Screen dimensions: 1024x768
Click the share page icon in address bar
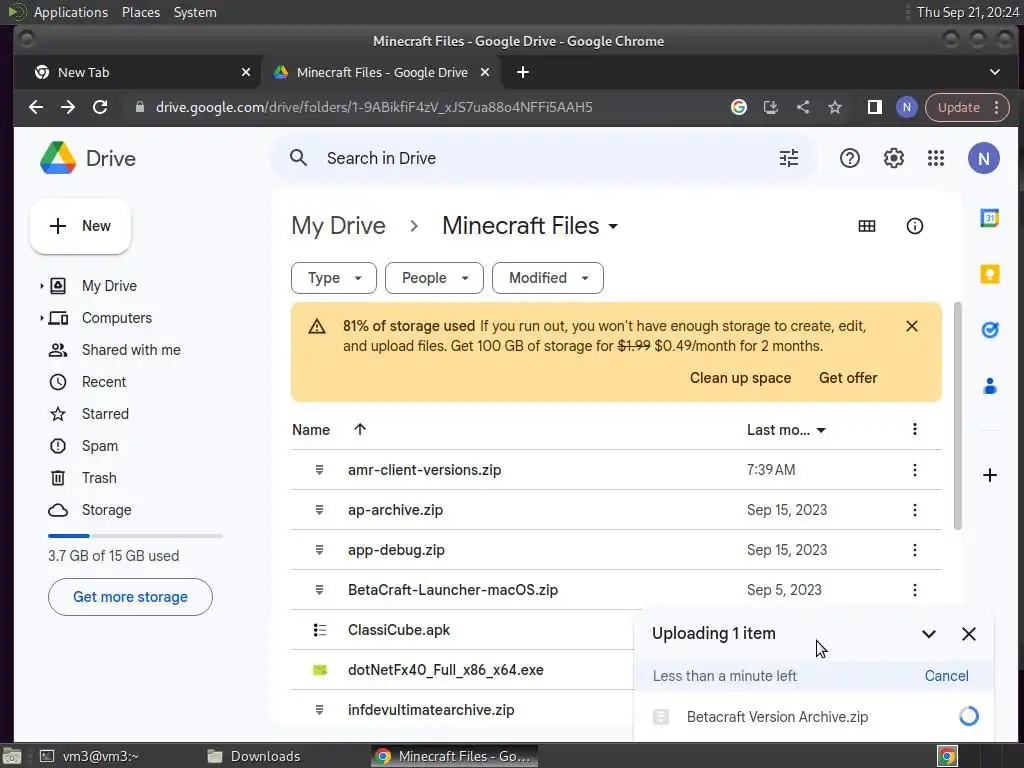tap(803, 107)
